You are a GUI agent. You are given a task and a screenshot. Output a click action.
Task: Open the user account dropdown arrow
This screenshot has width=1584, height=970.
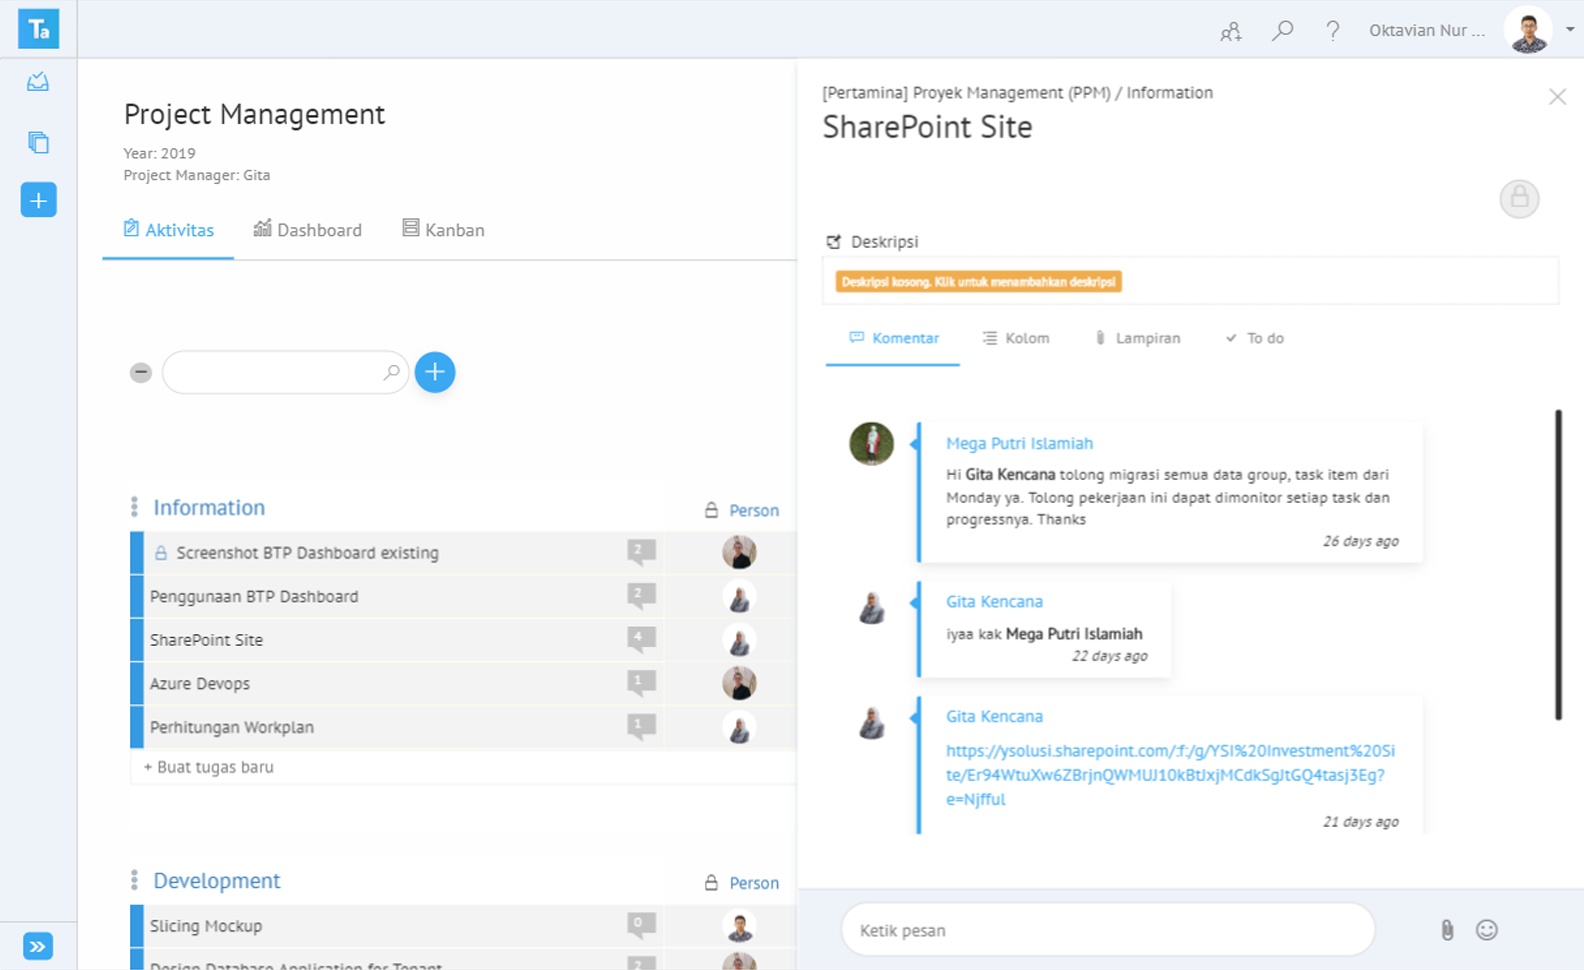[x=1570, y=30]
